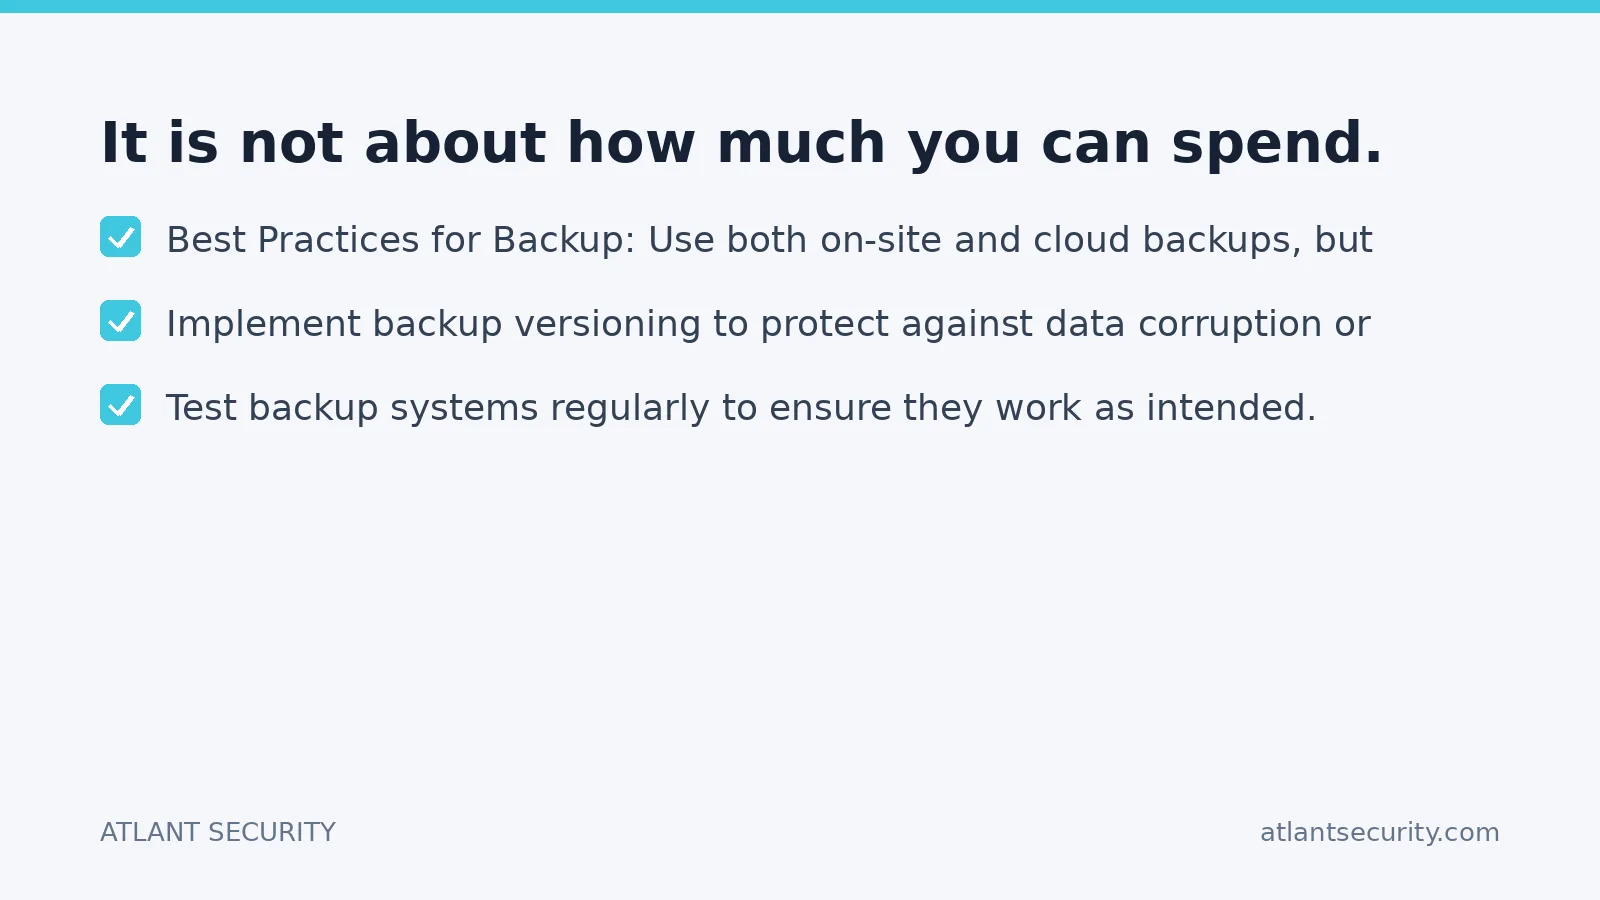Click the word 'much' in the heading

[x=801, y=143]
